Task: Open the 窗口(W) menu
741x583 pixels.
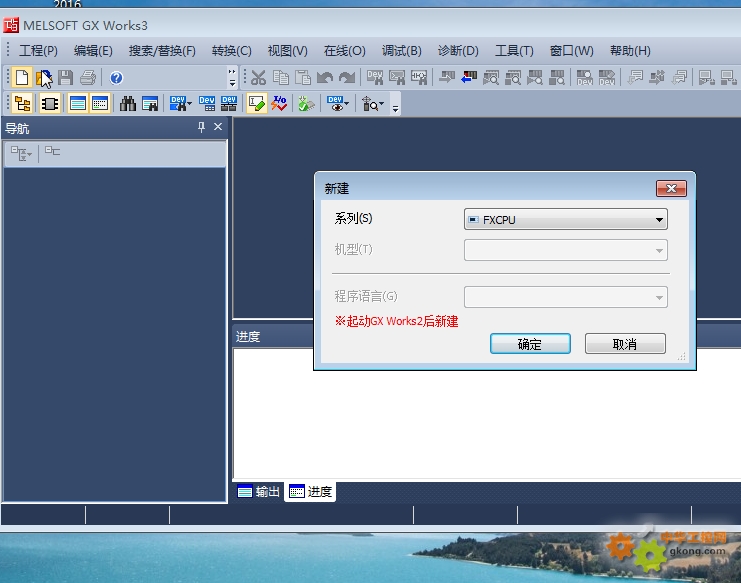Action: [571, 51]
